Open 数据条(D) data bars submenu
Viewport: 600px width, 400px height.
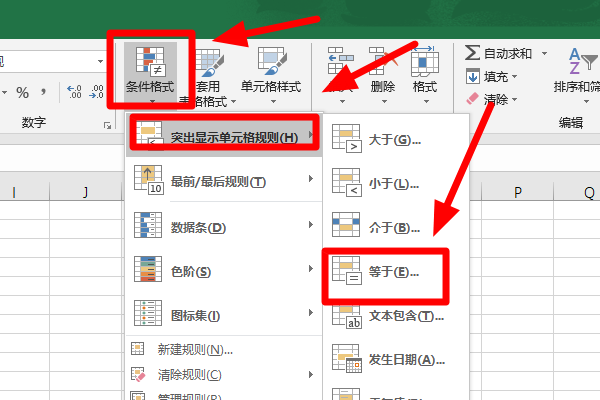[x=224, y=227]
